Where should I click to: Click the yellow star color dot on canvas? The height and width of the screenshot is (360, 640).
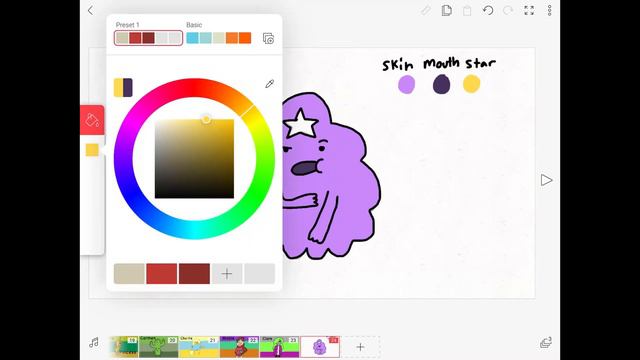tap(471, 84)
